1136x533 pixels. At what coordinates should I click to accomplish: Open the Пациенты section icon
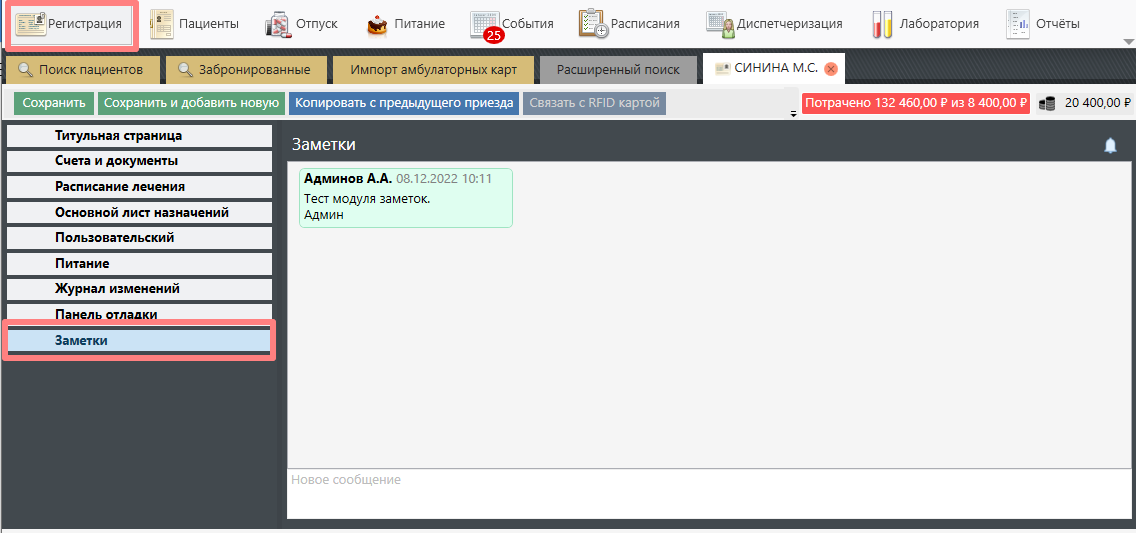tap(161, 23)
